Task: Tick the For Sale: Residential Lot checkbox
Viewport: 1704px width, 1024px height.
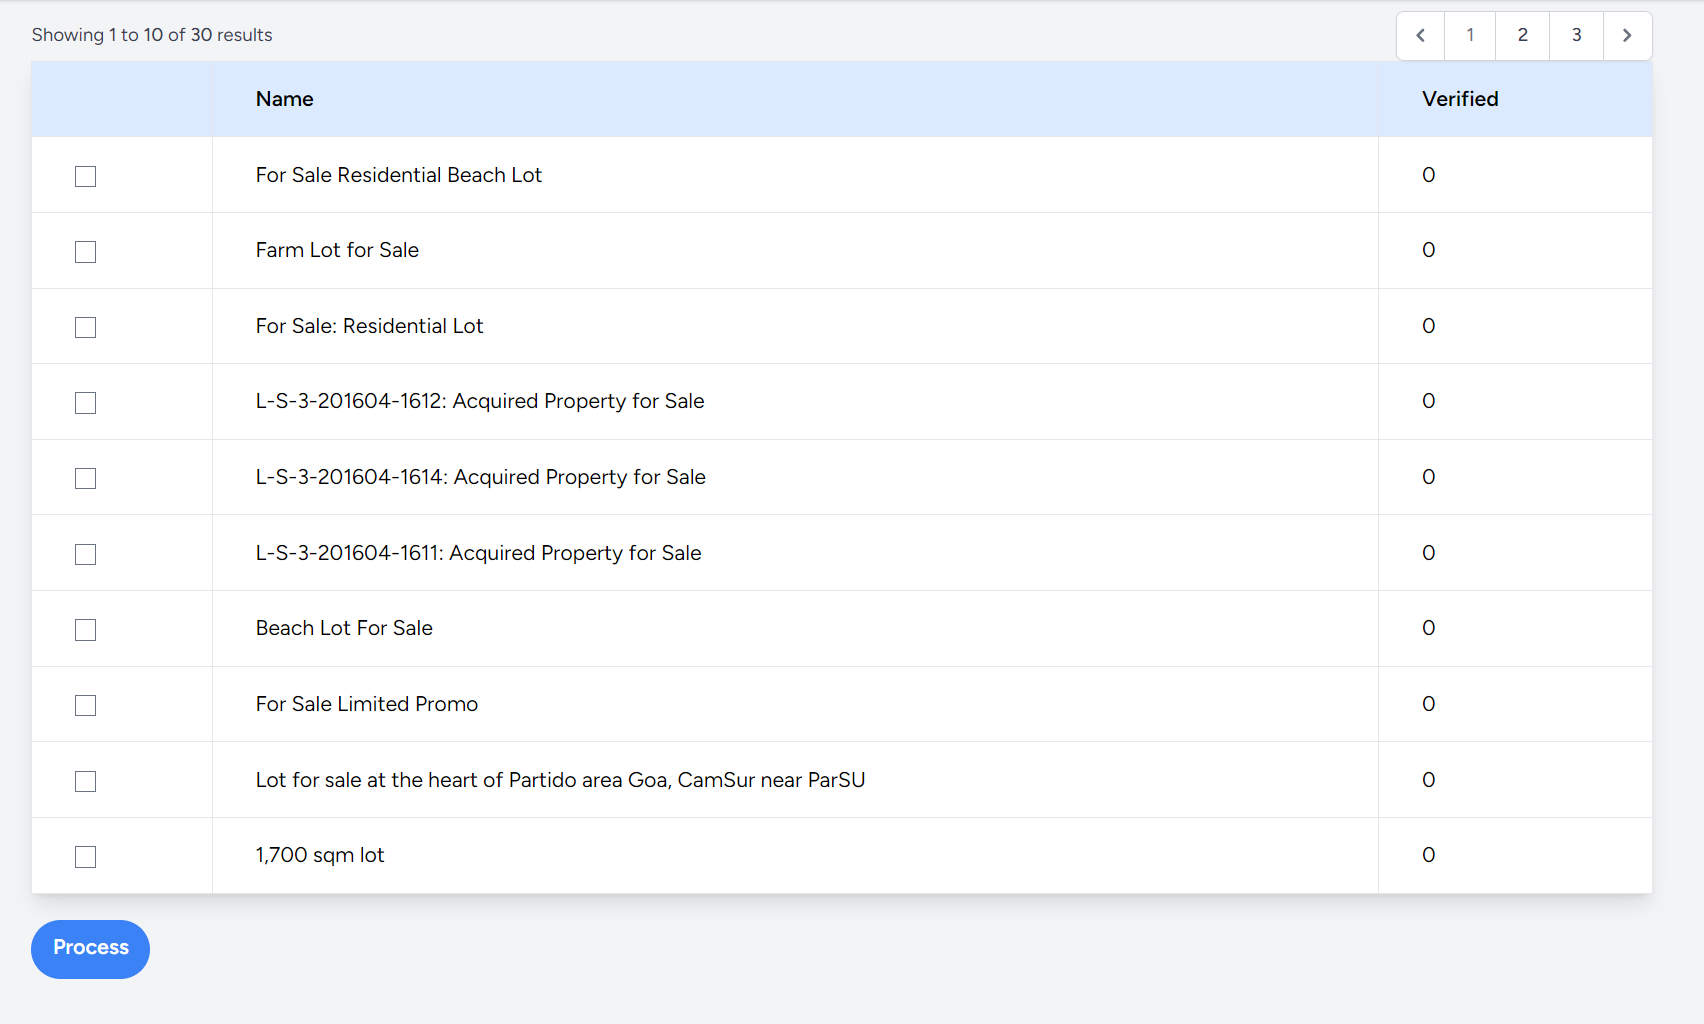Action: pos(86,328)
